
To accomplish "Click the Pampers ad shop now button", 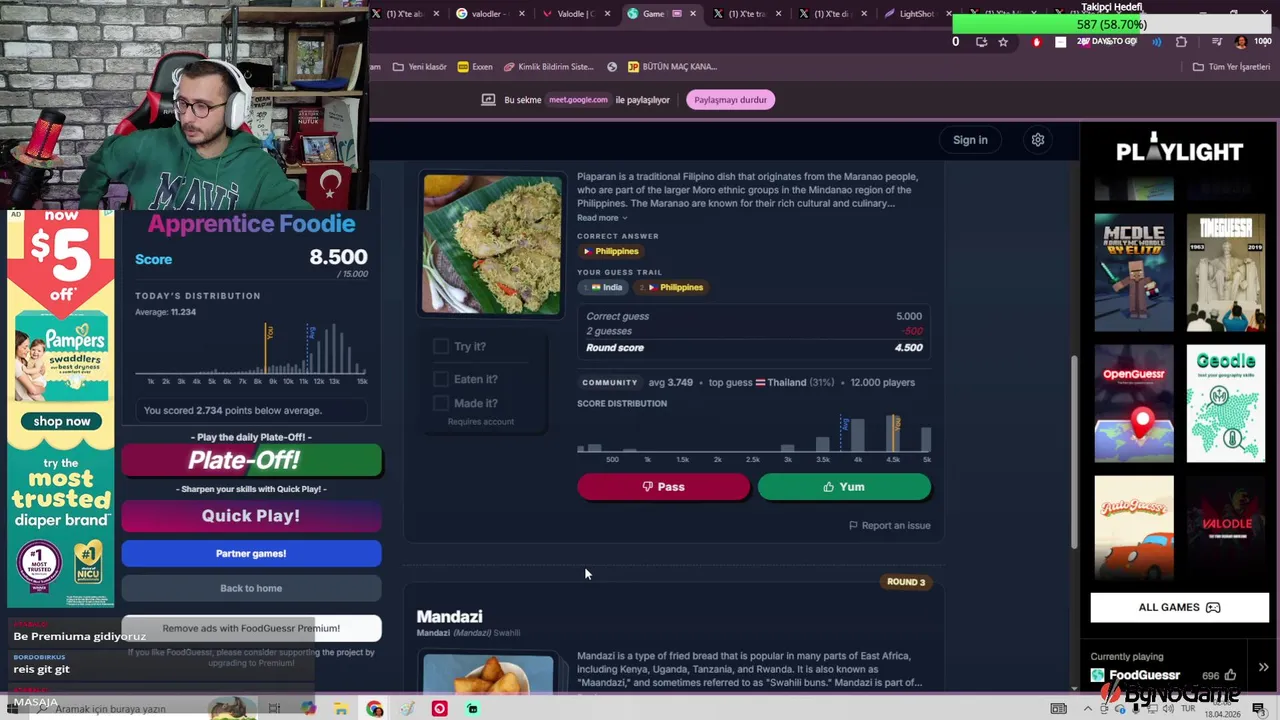I will point(62,421).
